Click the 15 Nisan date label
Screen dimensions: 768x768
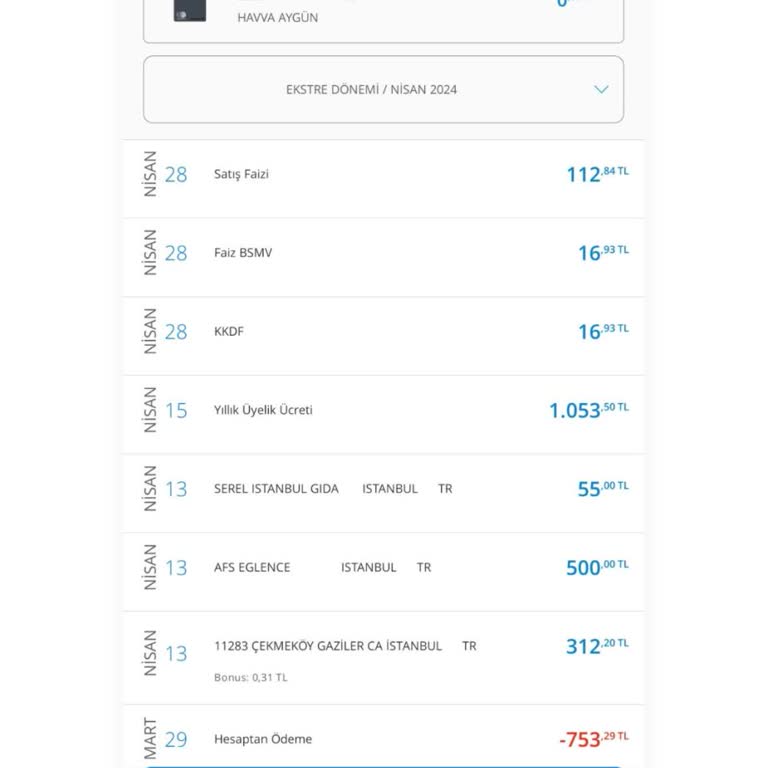(166, 410)
